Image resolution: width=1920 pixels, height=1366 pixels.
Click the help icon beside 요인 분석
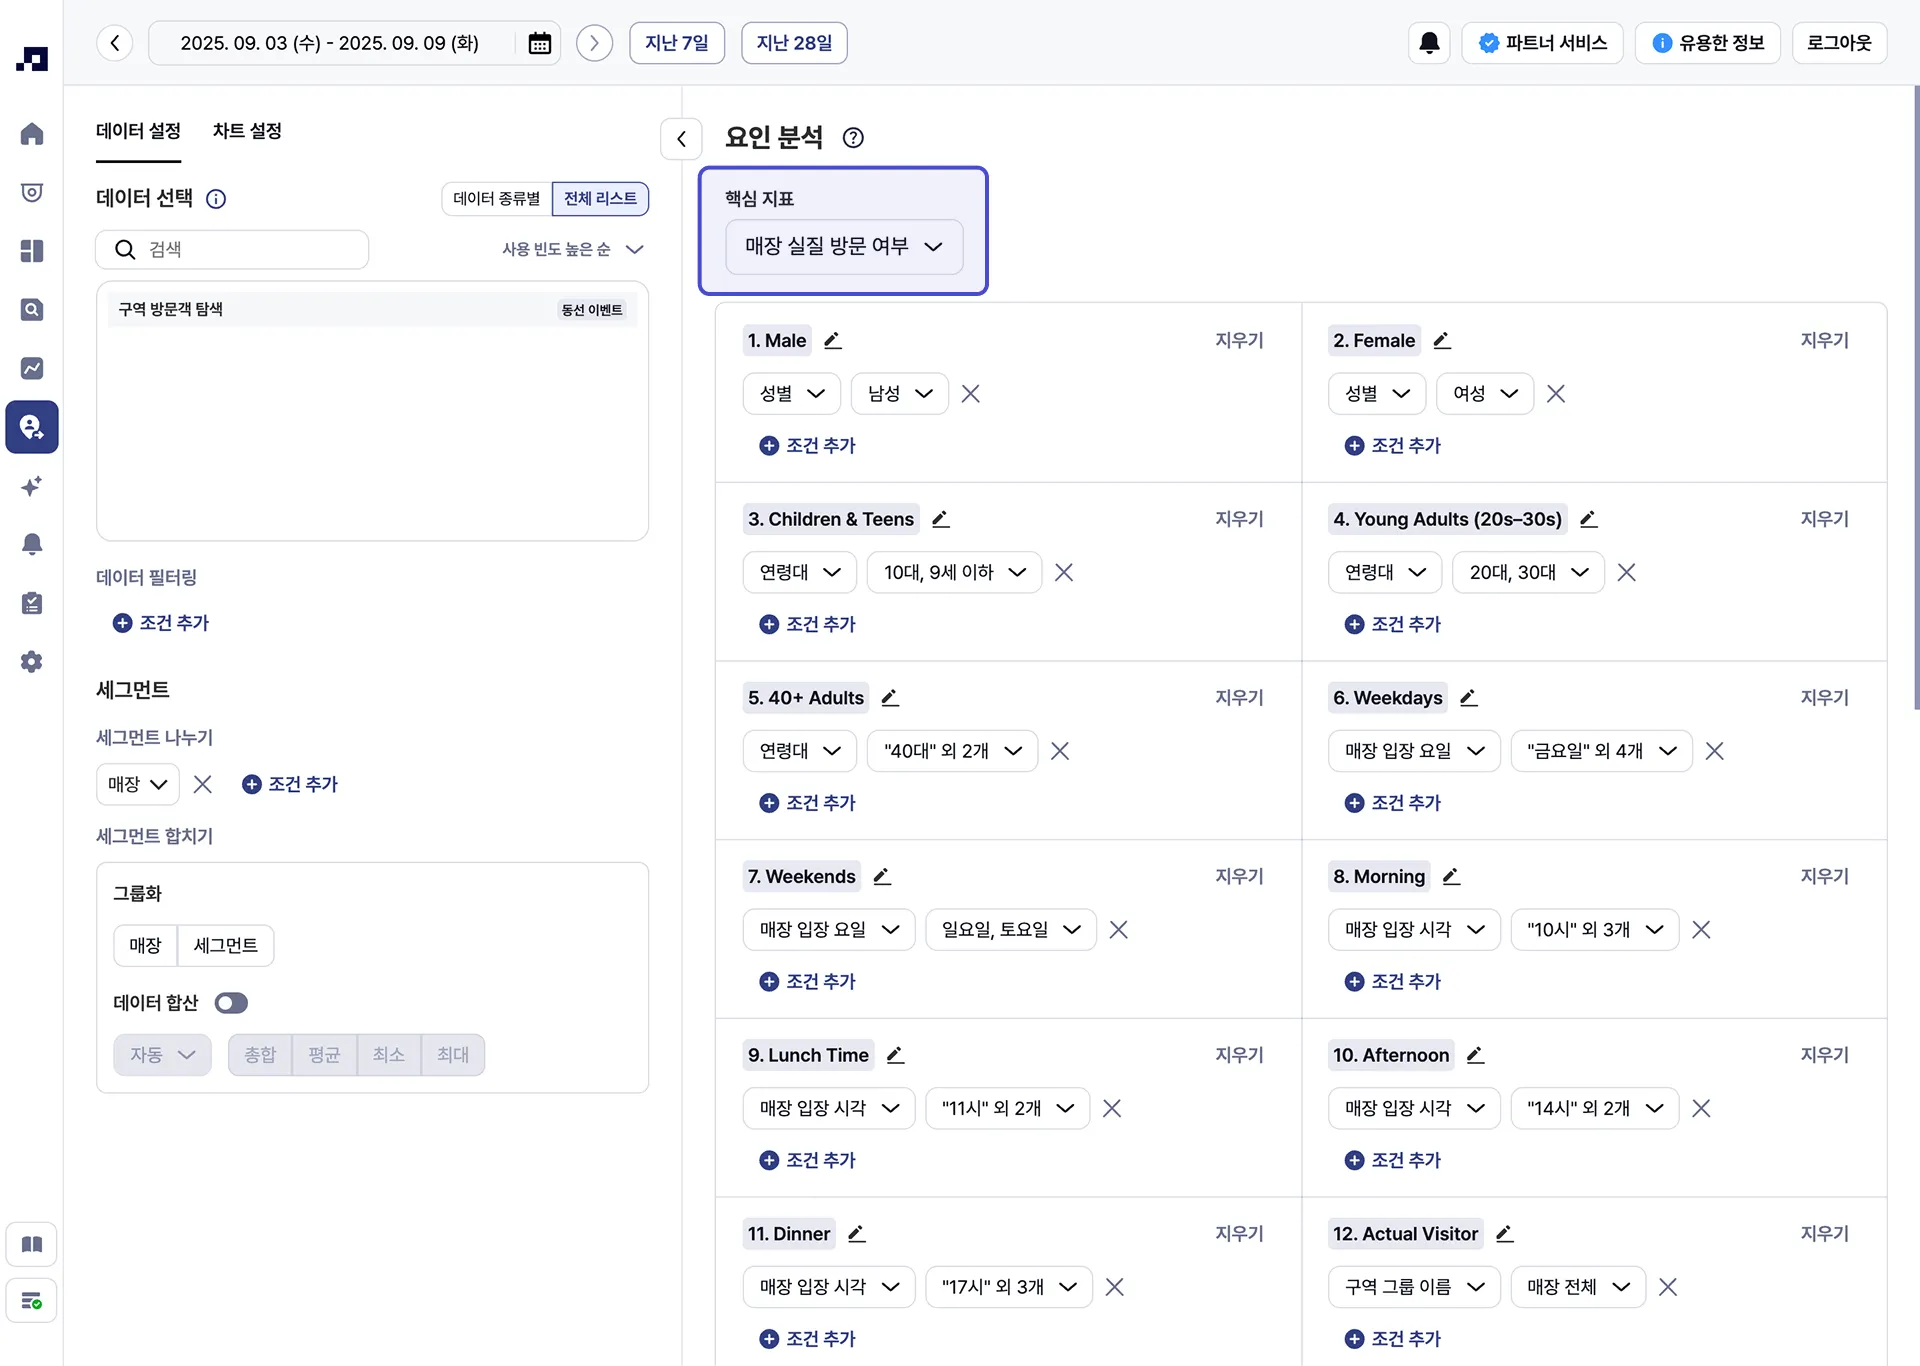(x=853, y=138)
